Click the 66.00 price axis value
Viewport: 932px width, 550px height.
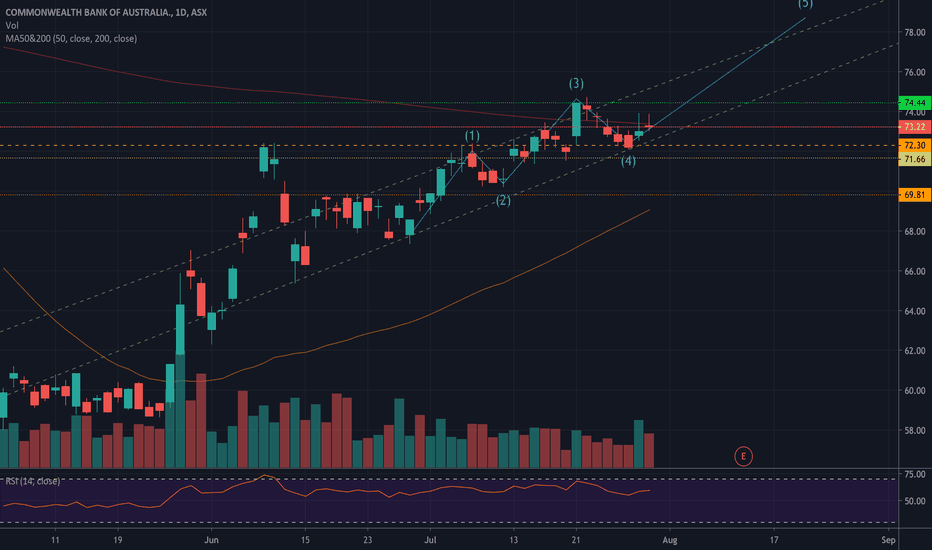pos(914,271)
